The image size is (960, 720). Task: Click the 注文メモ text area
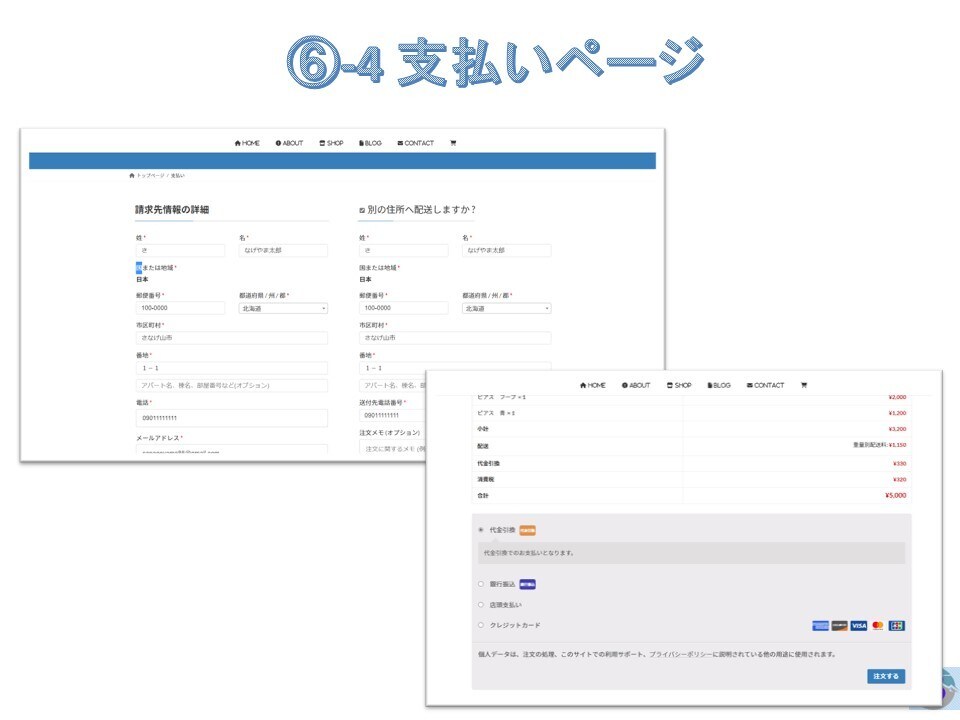[x=392, y=448]
